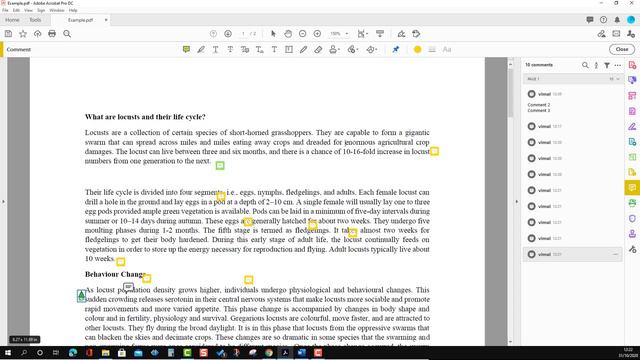
Task: Select the Eraser tool
Action: tap(318, 49)
